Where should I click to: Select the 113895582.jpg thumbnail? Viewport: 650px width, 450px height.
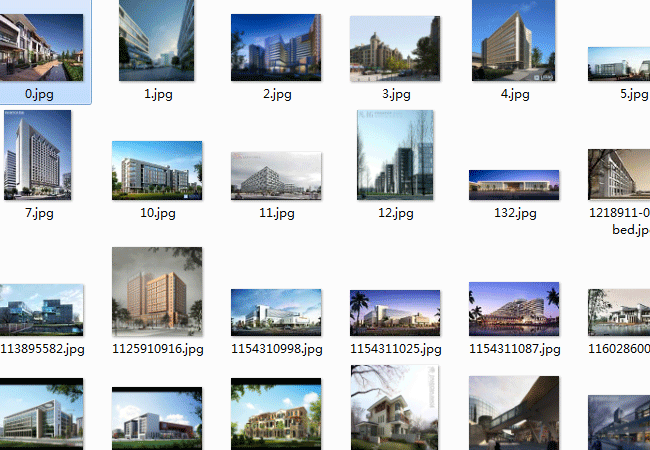click(41, 310)
